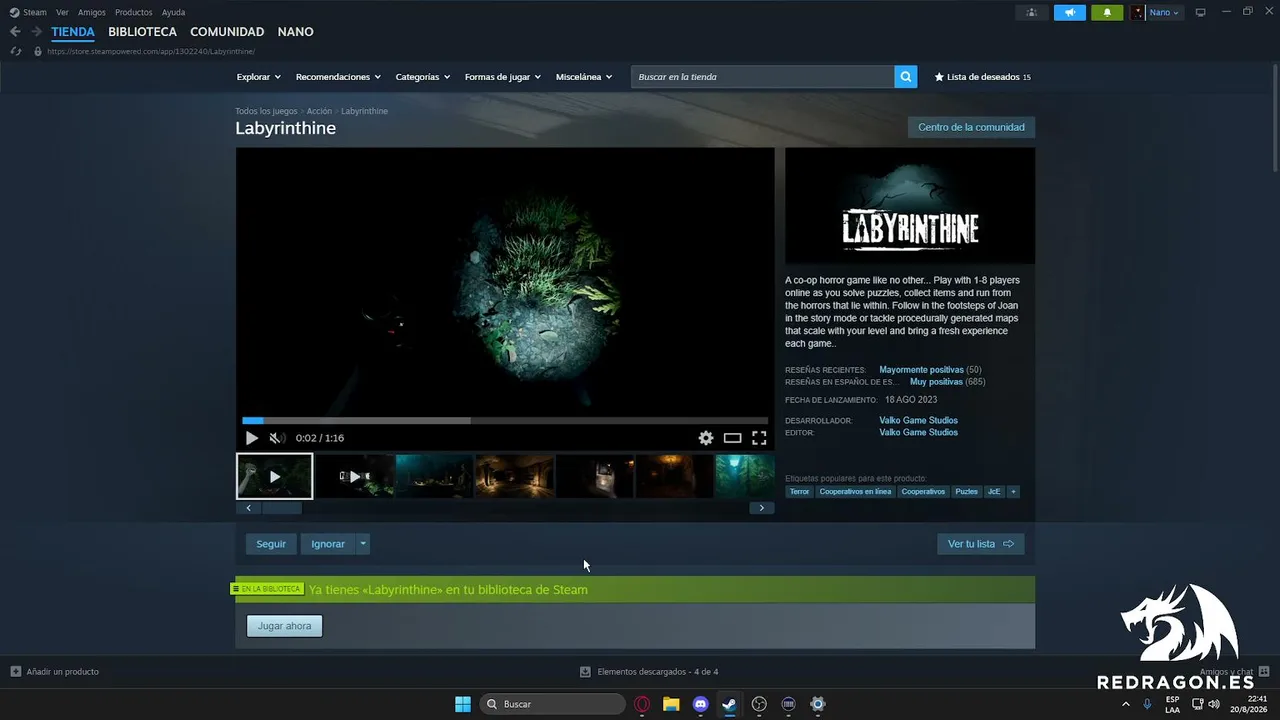
Task: Focus the taskbar Buscar search box
Action: click(x=553, y=704)
